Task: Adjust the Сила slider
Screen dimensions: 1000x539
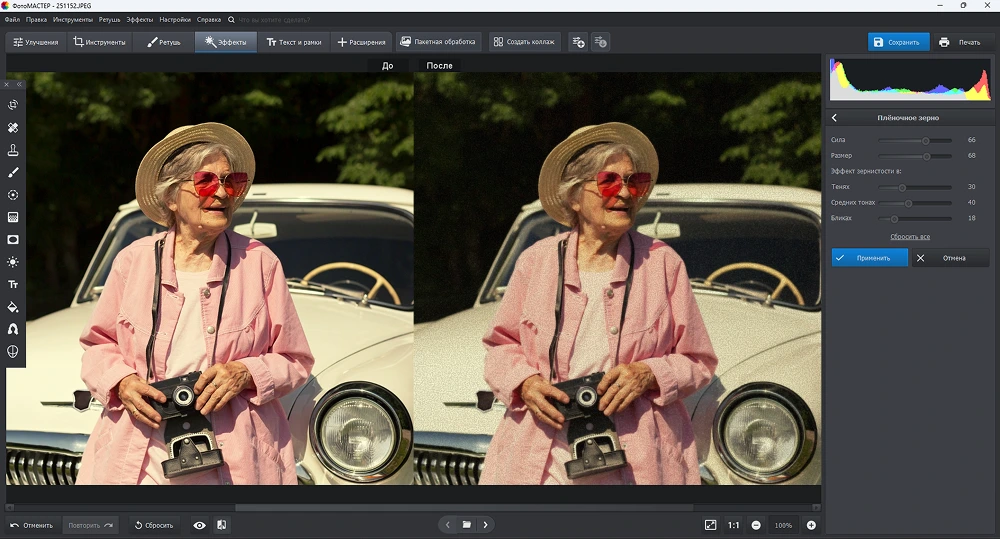Action: click(915, 140)
